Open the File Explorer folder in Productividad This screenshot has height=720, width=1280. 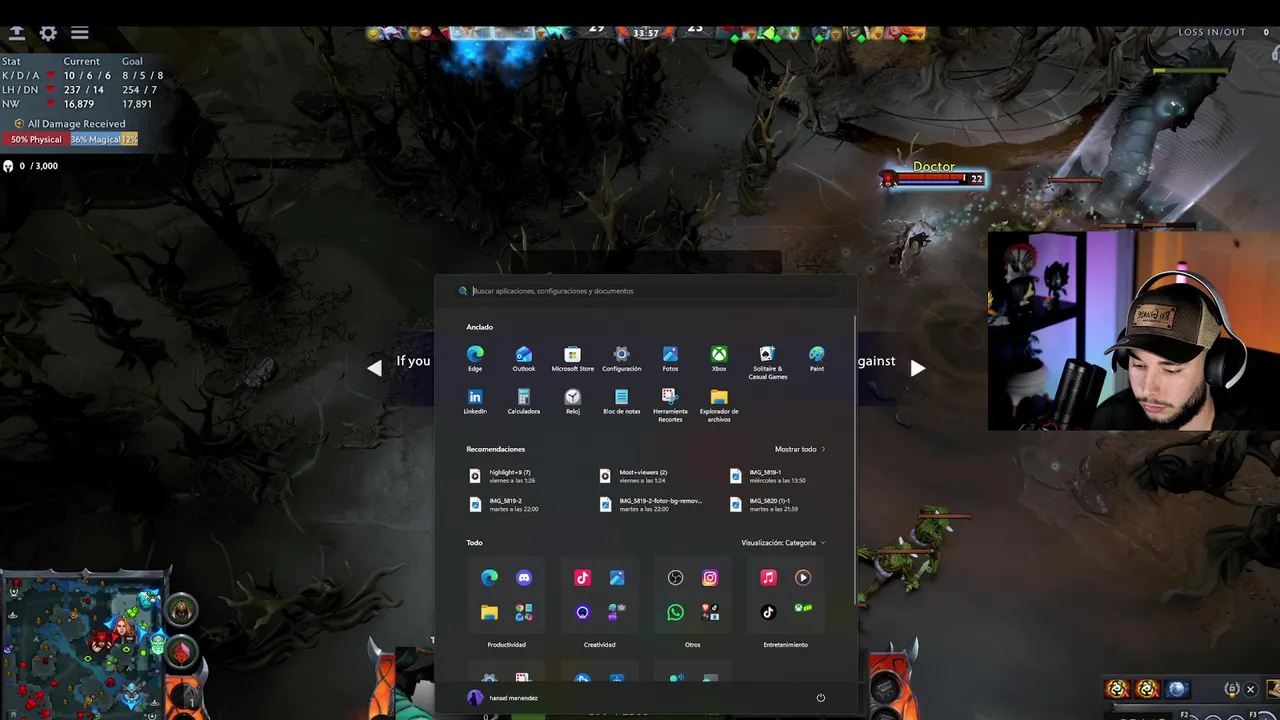point(489,612)
